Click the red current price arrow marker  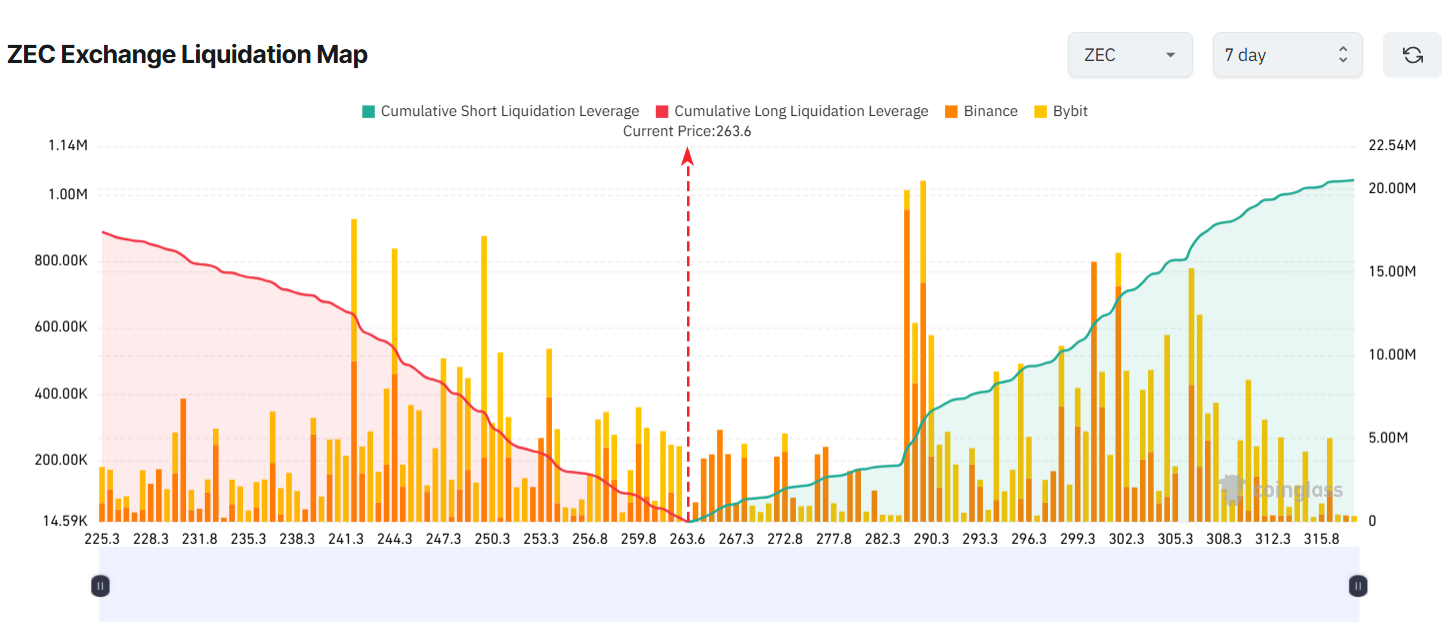688,156
